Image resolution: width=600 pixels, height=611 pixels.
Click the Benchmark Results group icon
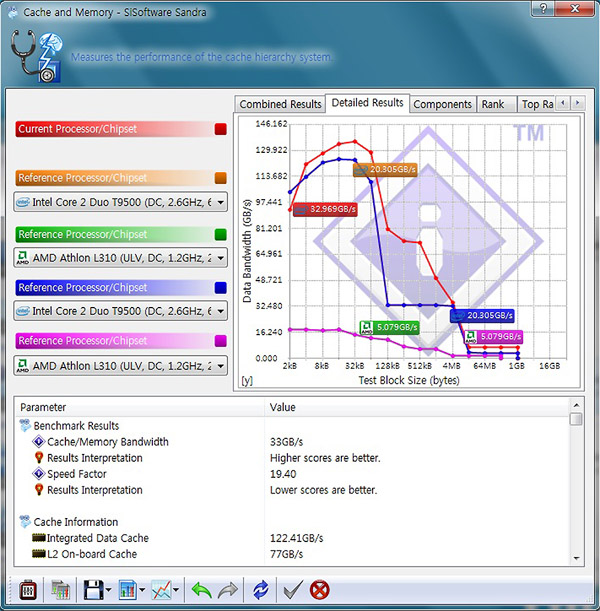coord(25,425)
